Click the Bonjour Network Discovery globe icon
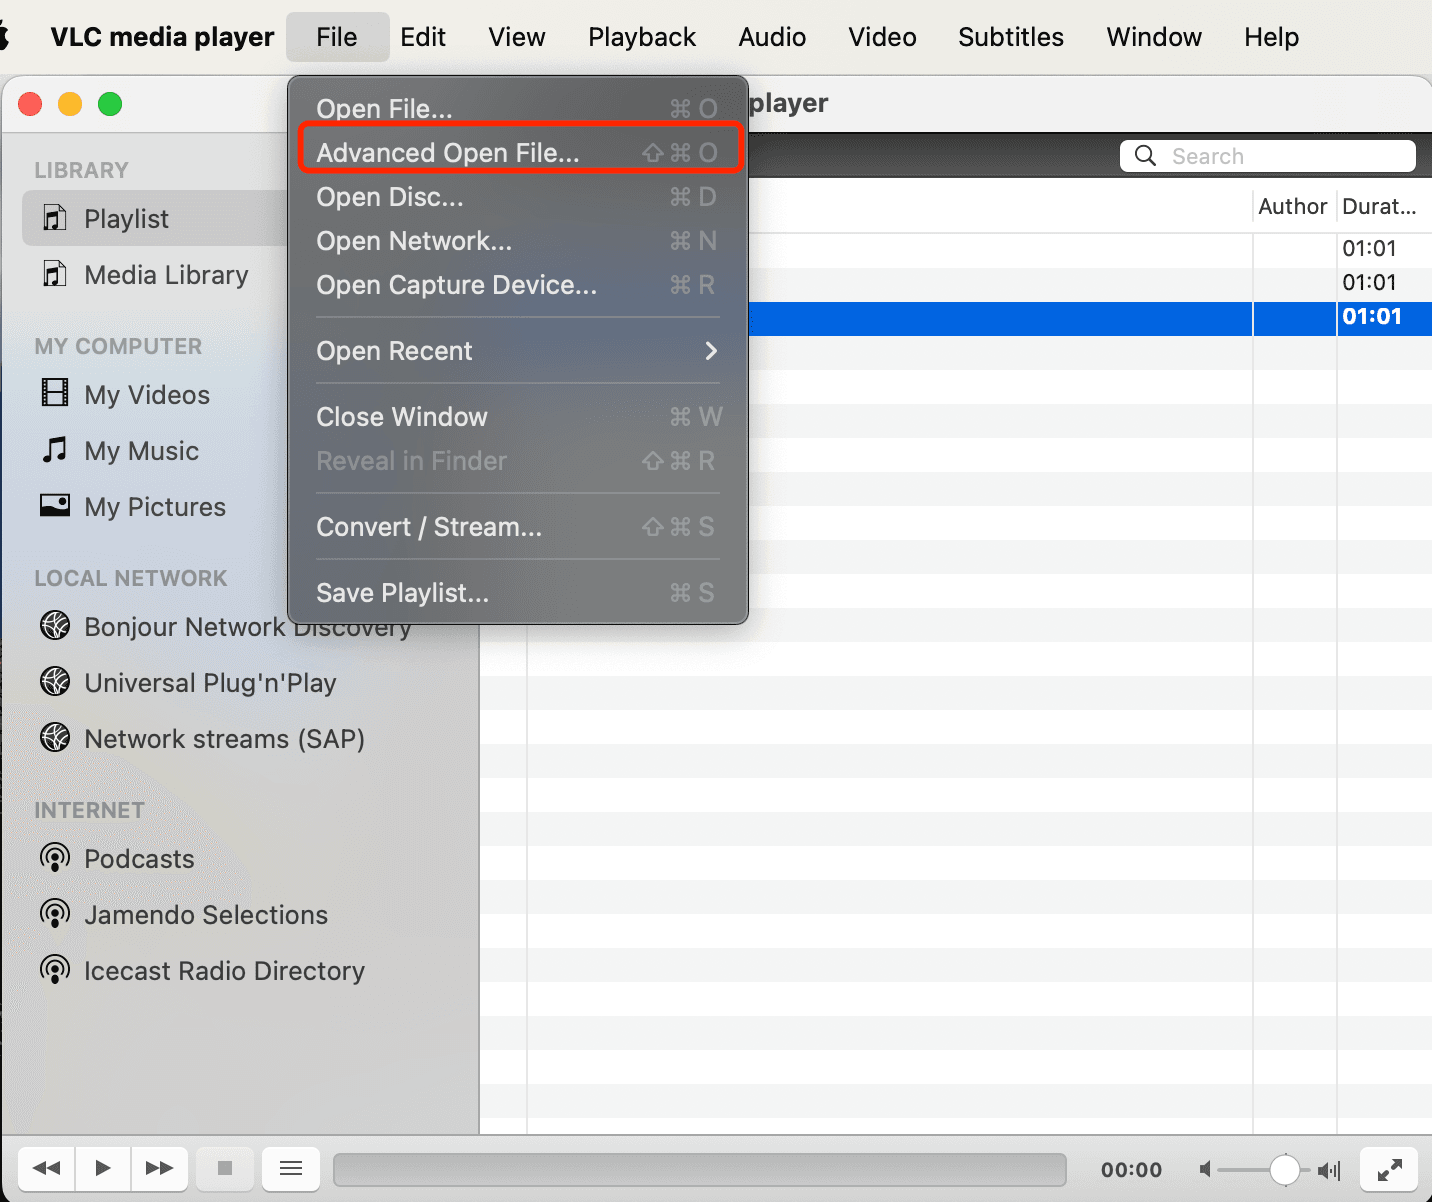Viewport: 1432px width, 1202px height. pos(55,626)
